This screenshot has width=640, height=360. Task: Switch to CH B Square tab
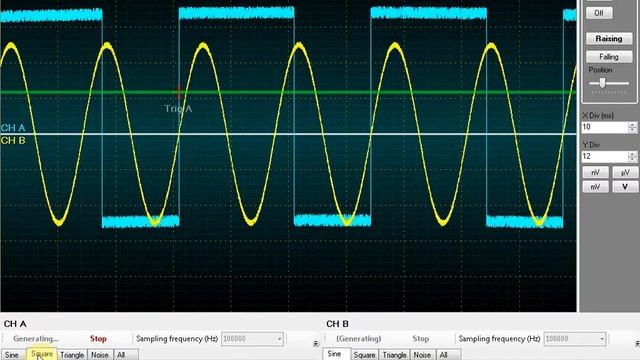coord(364,355)
